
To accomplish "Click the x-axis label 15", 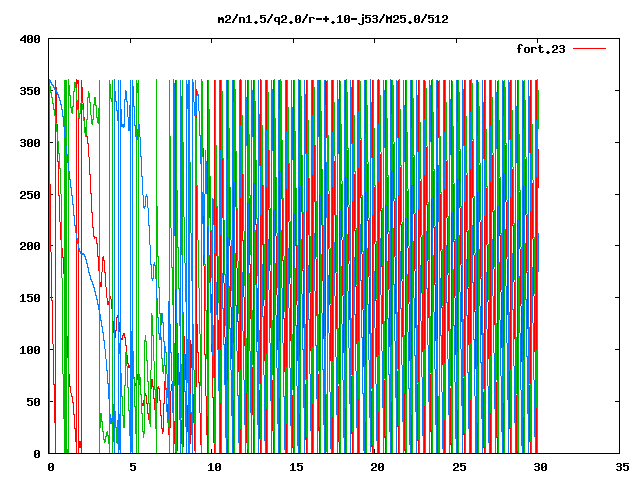I will pos(296,467).
